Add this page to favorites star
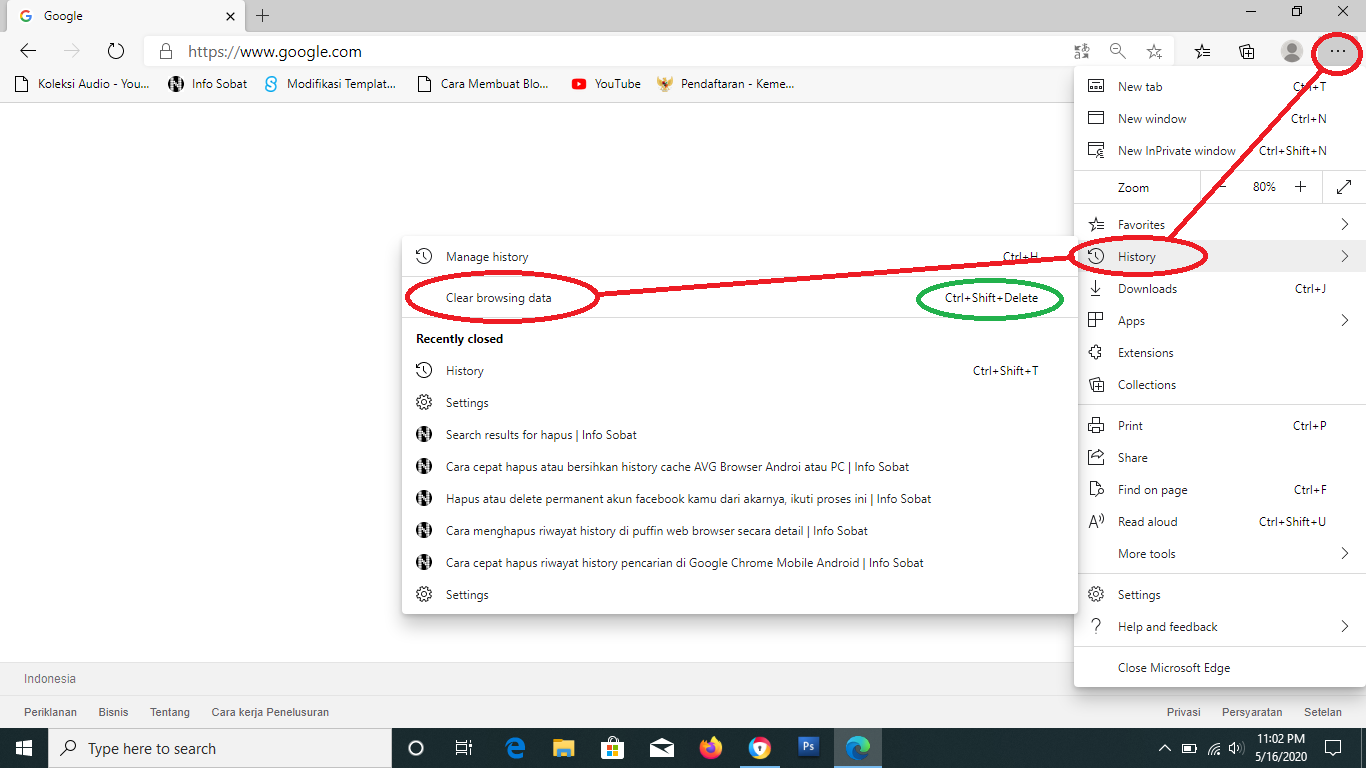This screenshot has height=768, width=1366. (1154, 51)
